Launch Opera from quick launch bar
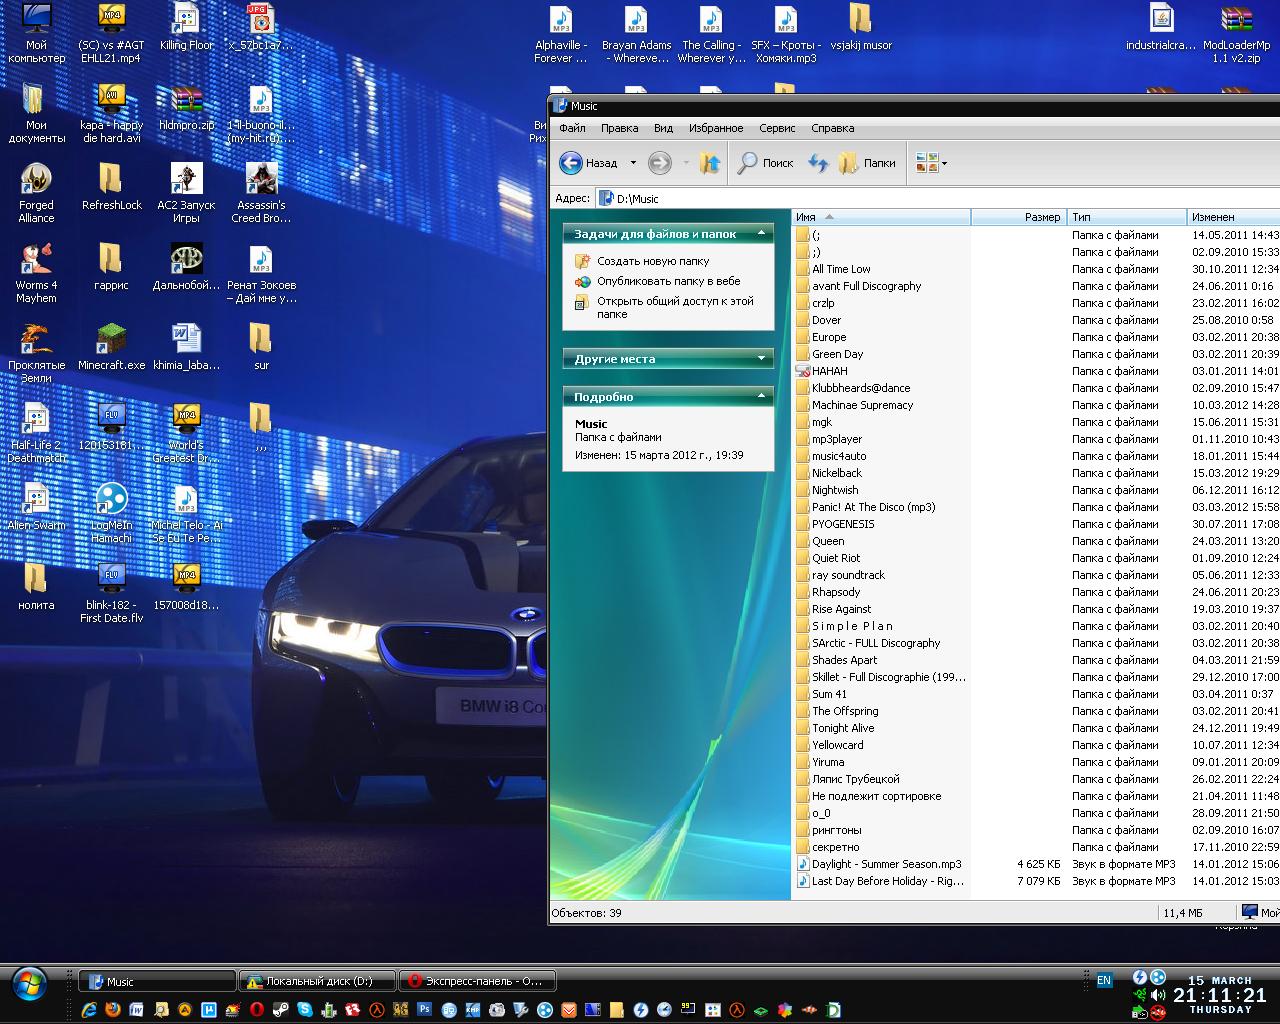The image size is (1280, 1024). pyautogui.click(x=257, y=1010)
